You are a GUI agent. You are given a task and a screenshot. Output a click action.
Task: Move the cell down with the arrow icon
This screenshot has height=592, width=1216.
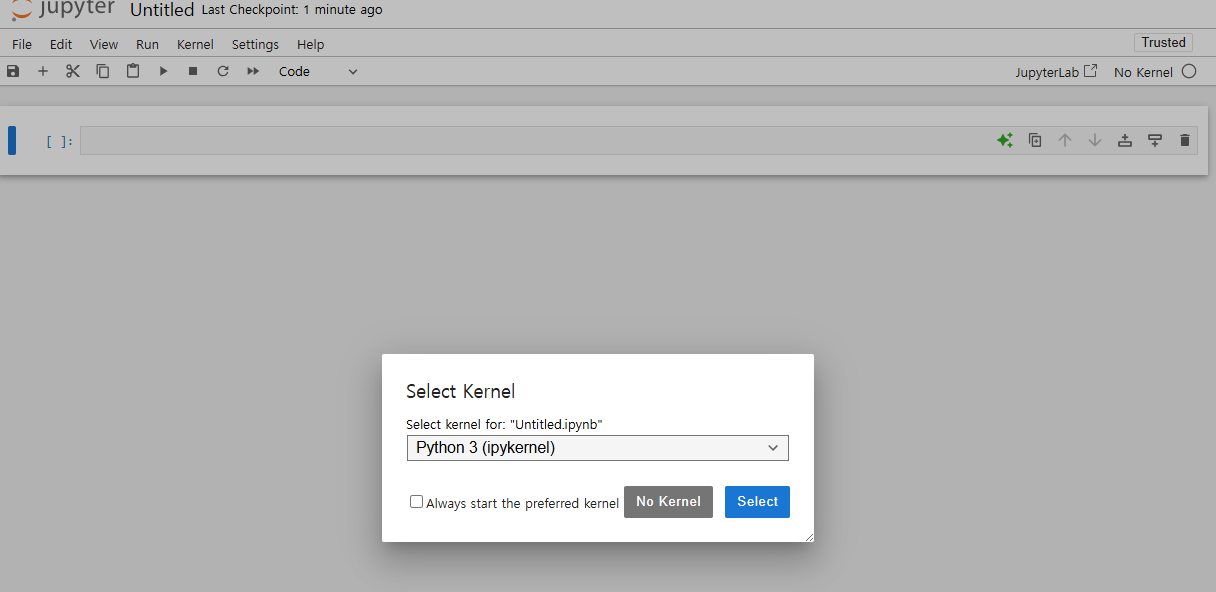1095,141
